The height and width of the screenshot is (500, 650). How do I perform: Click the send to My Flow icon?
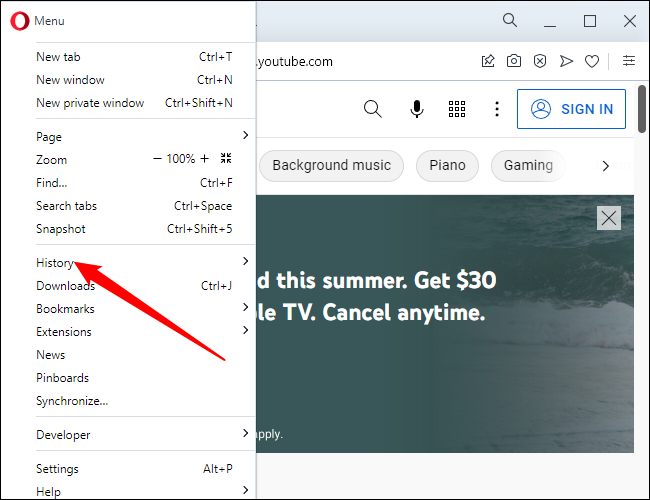tap(566, 61)
